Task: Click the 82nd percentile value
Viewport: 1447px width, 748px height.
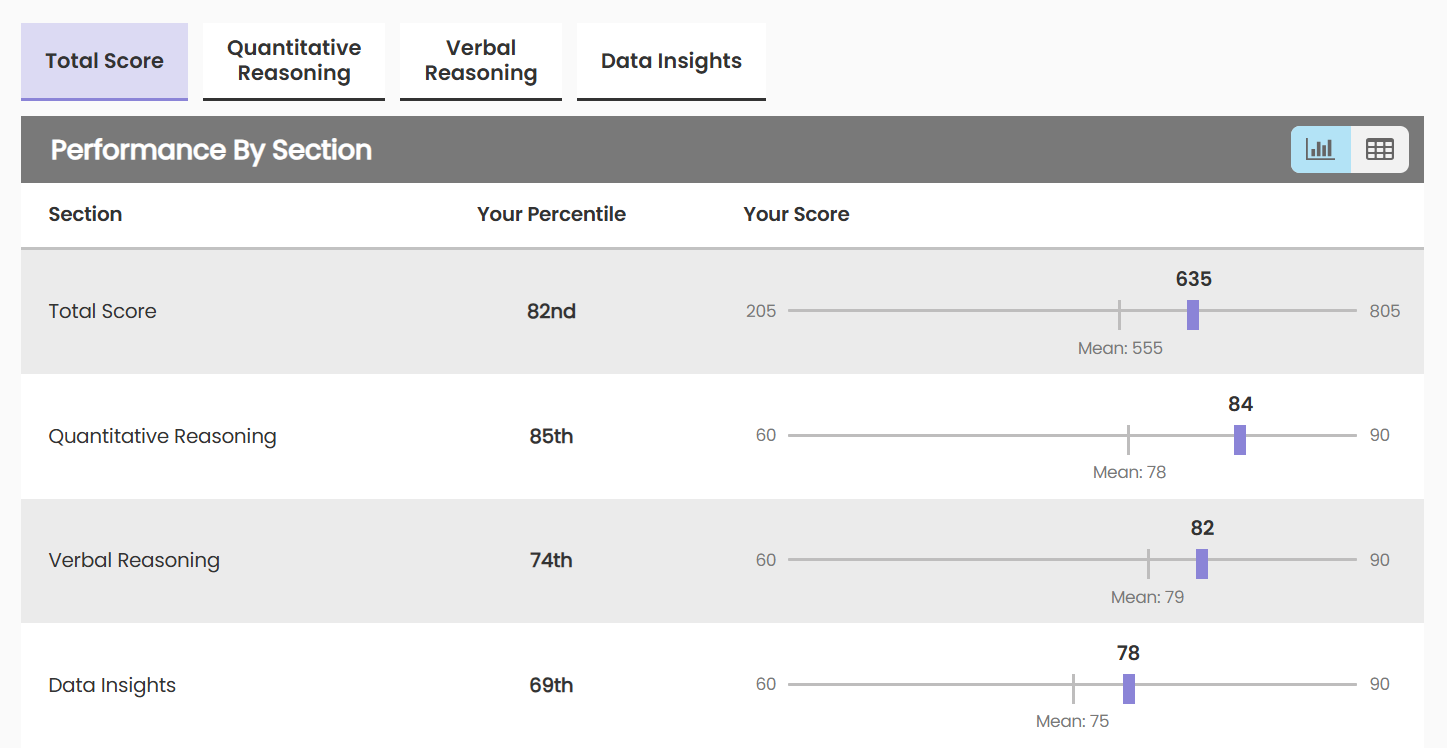Action: pyautogui.click(x=551, y=311)
